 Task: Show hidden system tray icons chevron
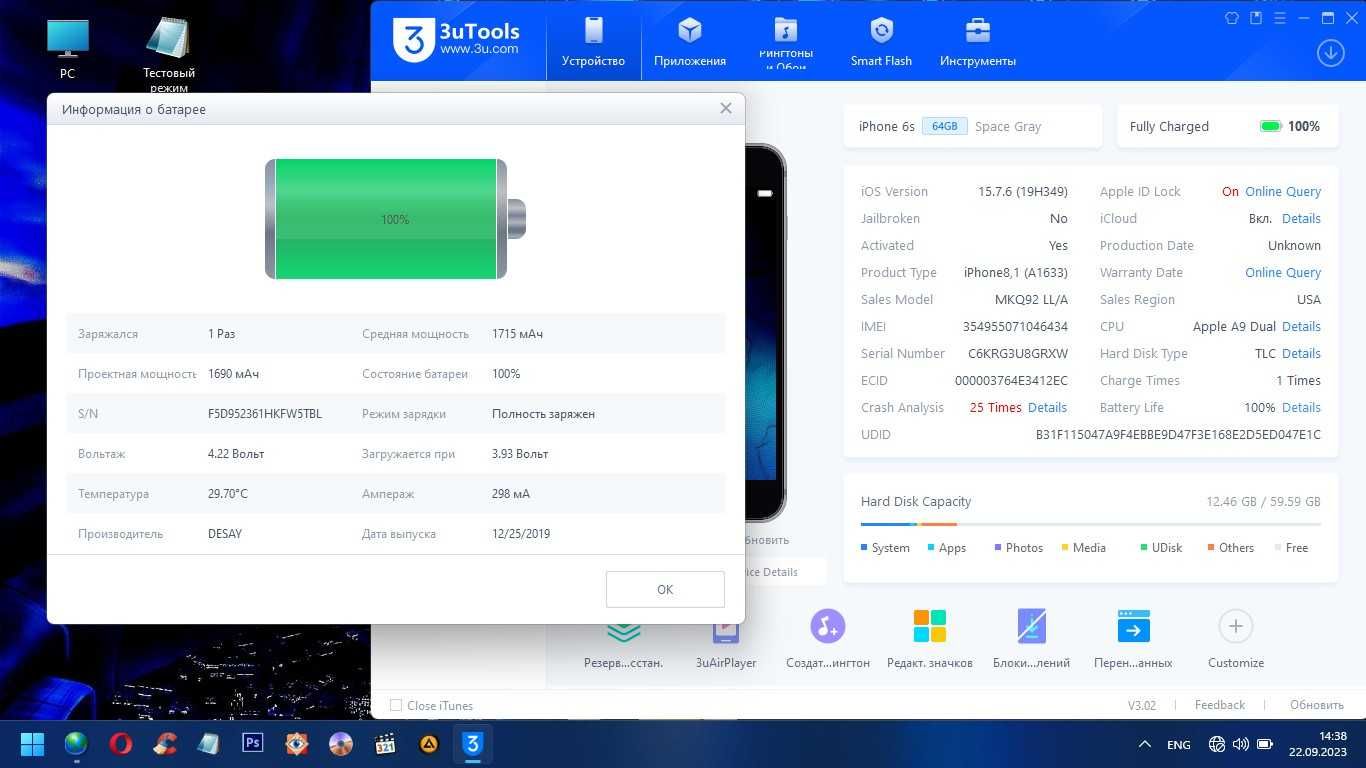pyautogui.click(x=1144, y=744)
